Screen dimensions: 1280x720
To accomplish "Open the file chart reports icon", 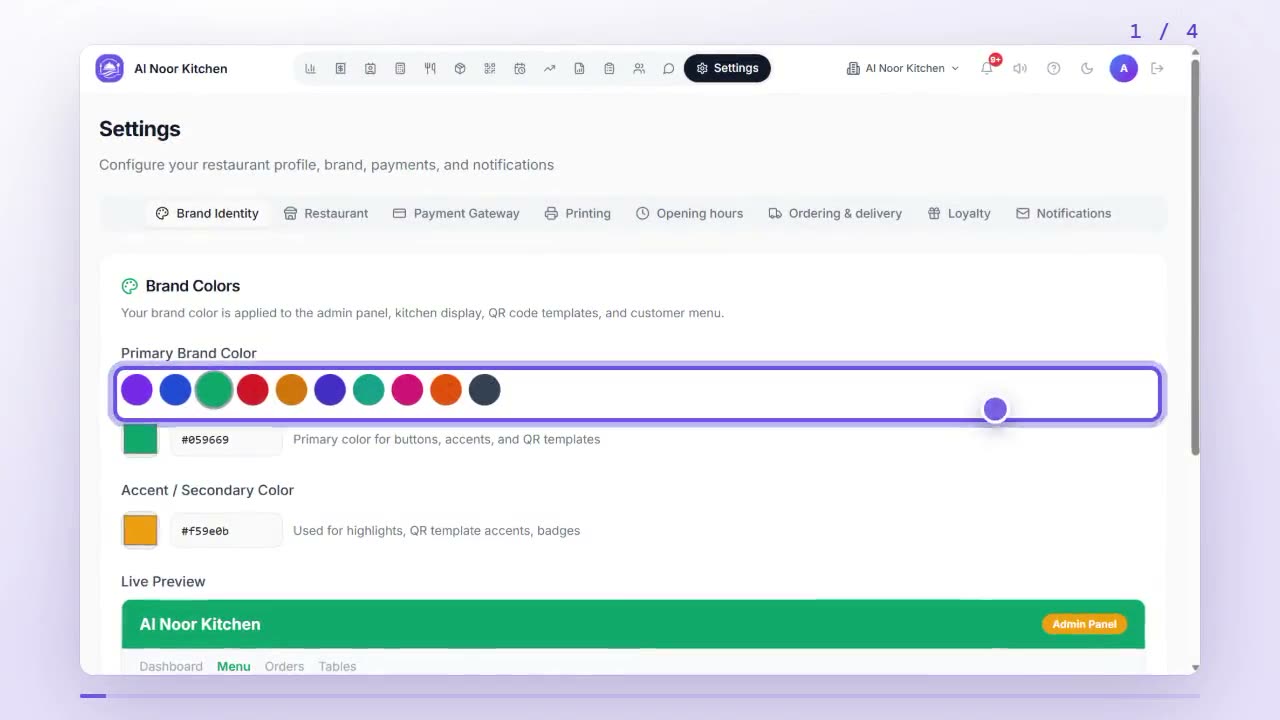I will (x=579, y=69).
